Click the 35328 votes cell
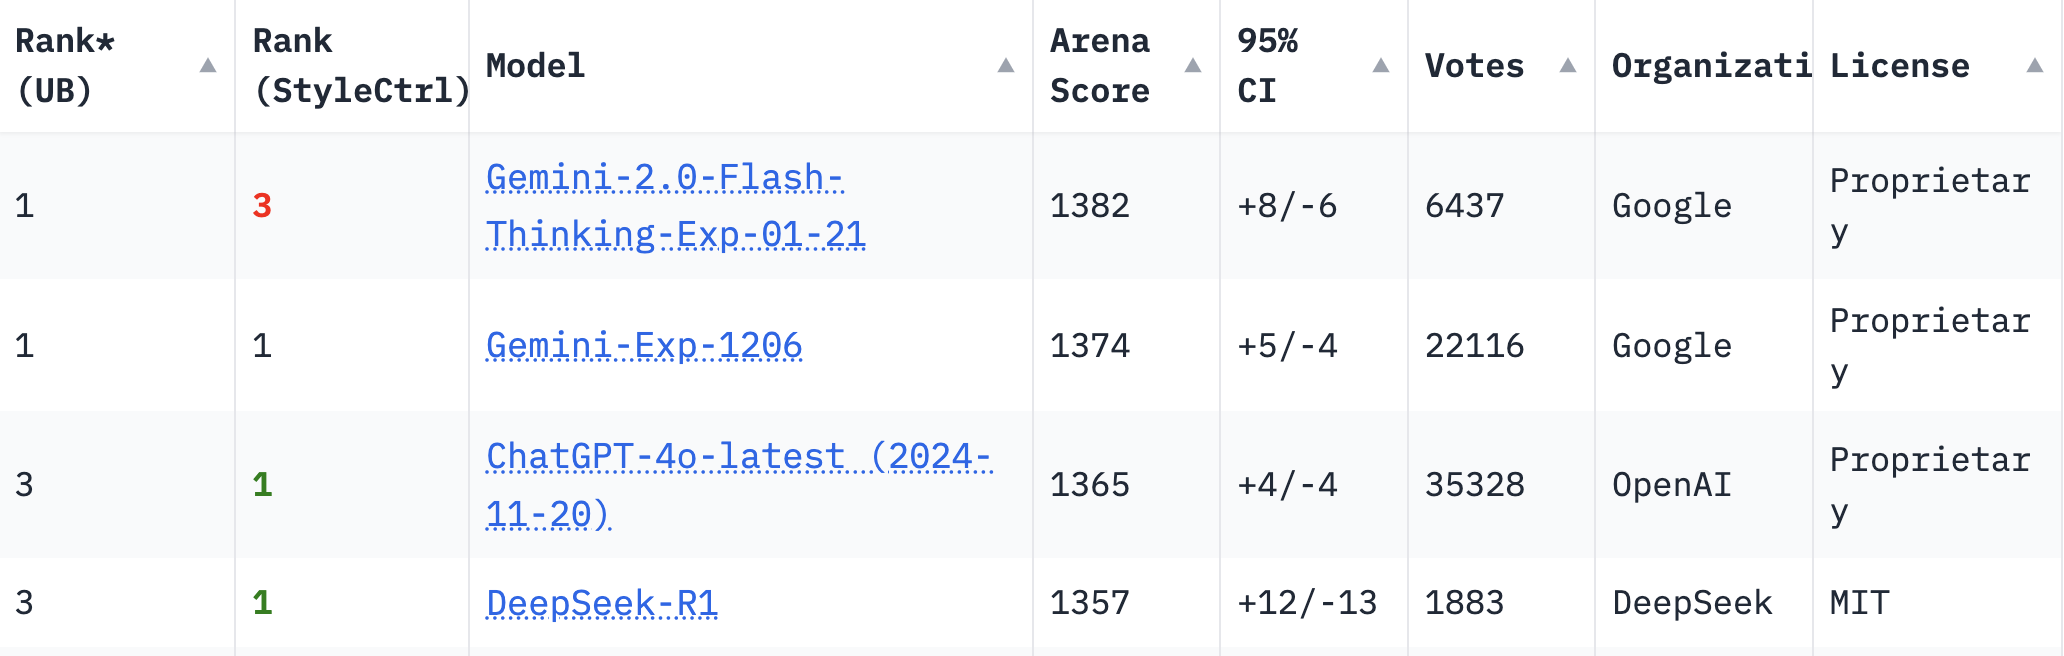 coord(1474,485)
